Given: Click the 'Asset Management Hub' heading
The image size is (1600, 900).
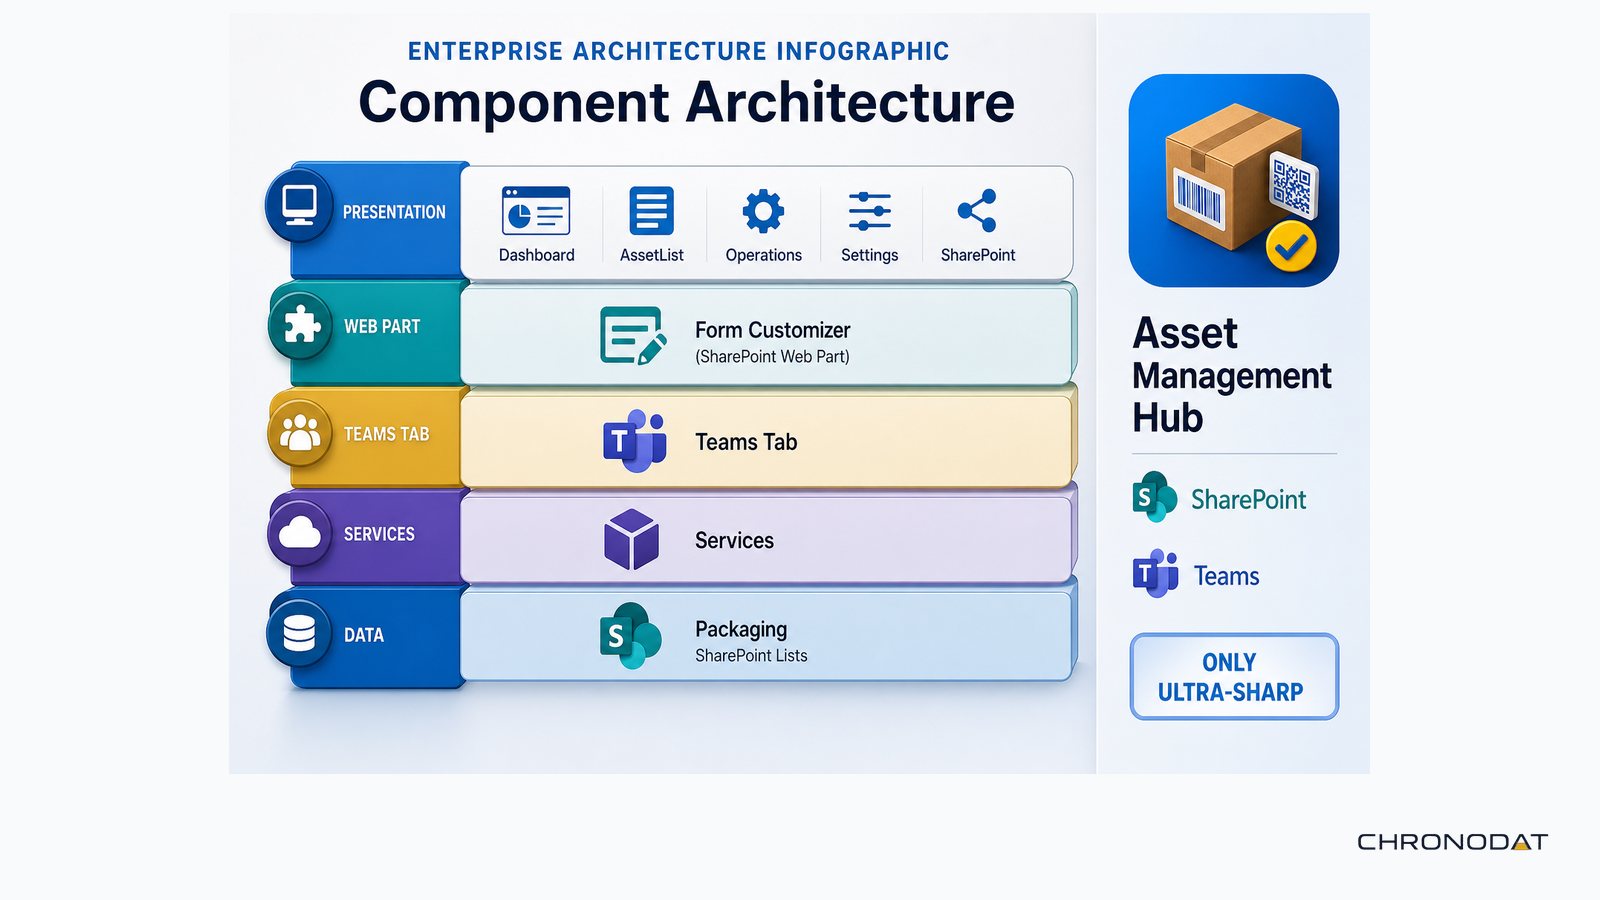Looking at the screenshot, I should (1231, 375).
